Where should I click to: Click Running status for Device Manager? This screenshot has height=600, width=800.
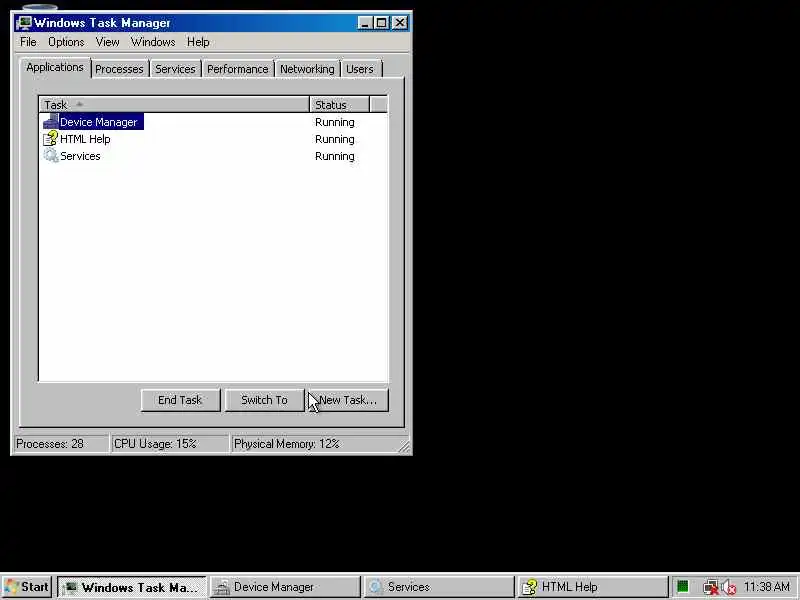pyautogui.click(x=335, y=122)
